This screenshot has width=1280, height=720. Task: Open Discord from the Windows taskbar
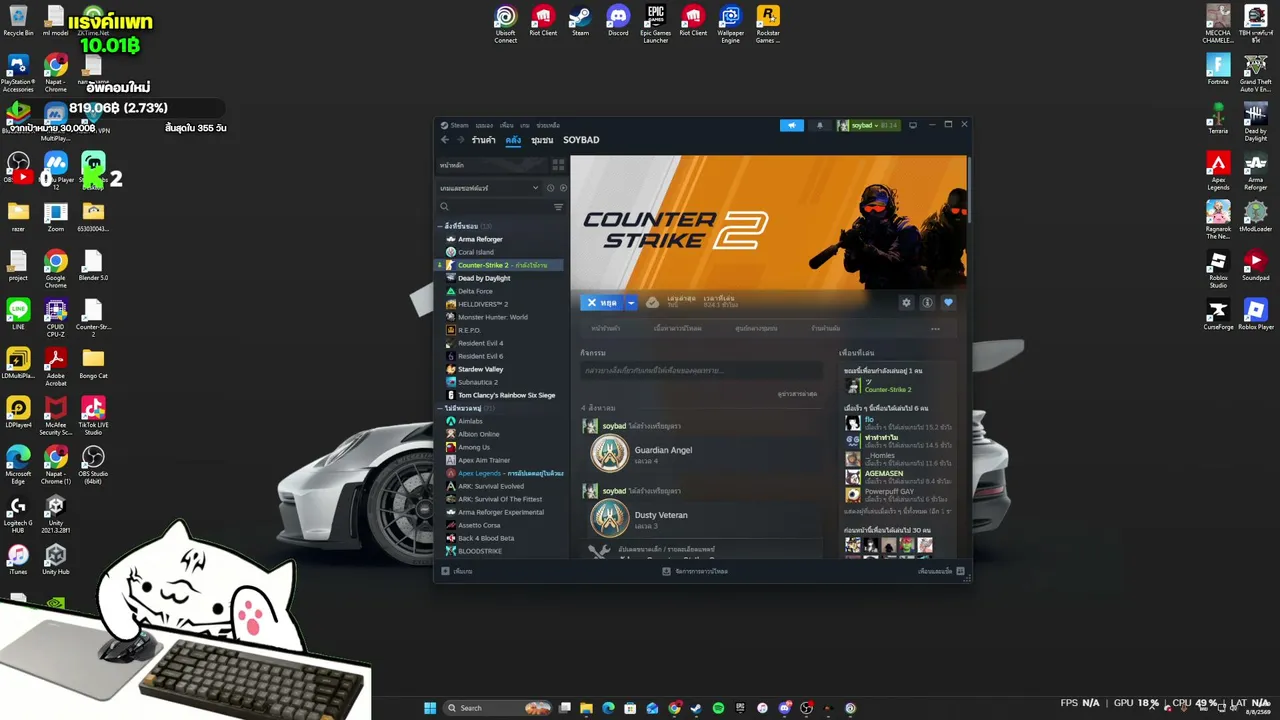click(784, 708)
